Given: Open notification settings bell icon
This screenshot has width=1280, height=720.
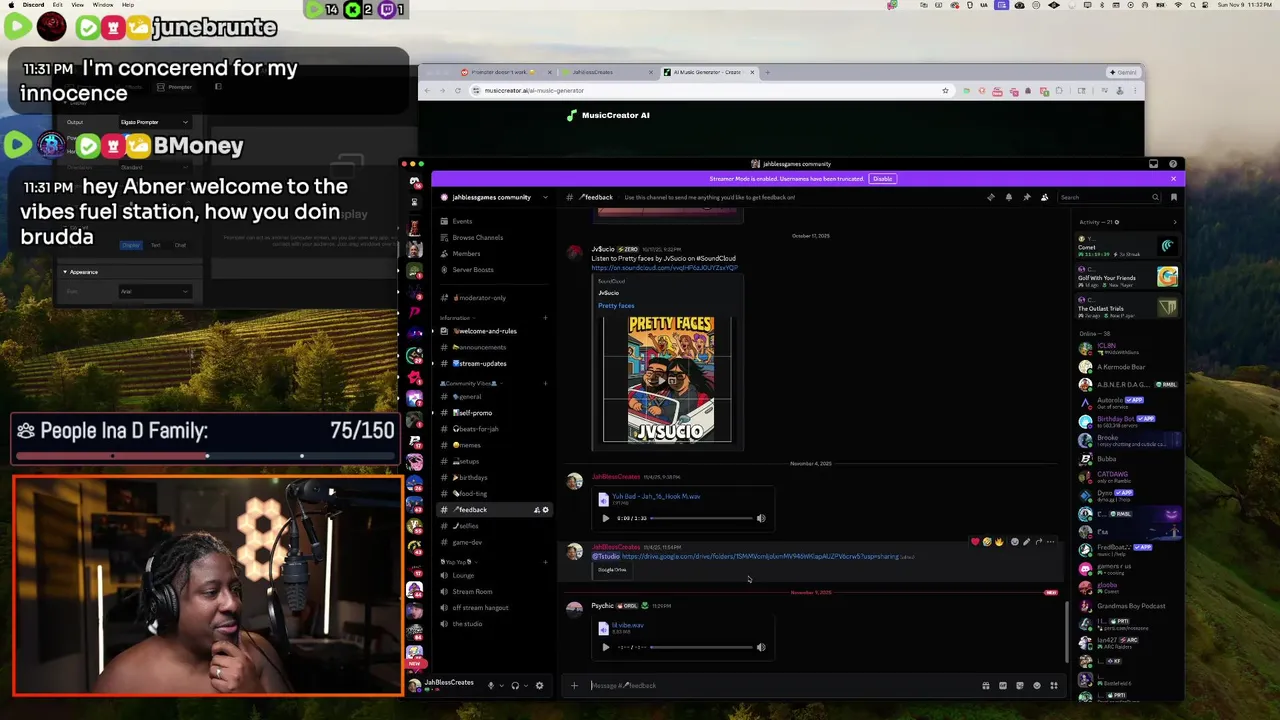Looking at the screenshot, I should [1008, 197].
